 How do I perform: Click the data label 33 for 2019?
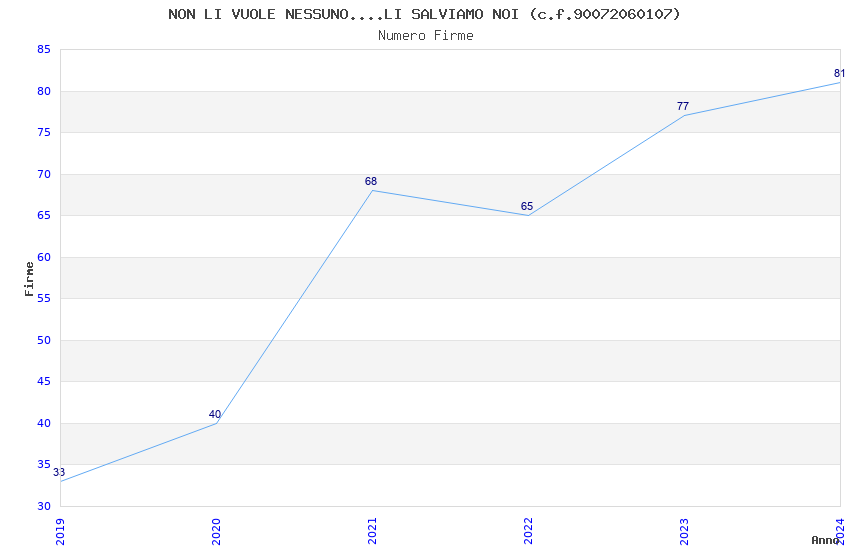59,472
